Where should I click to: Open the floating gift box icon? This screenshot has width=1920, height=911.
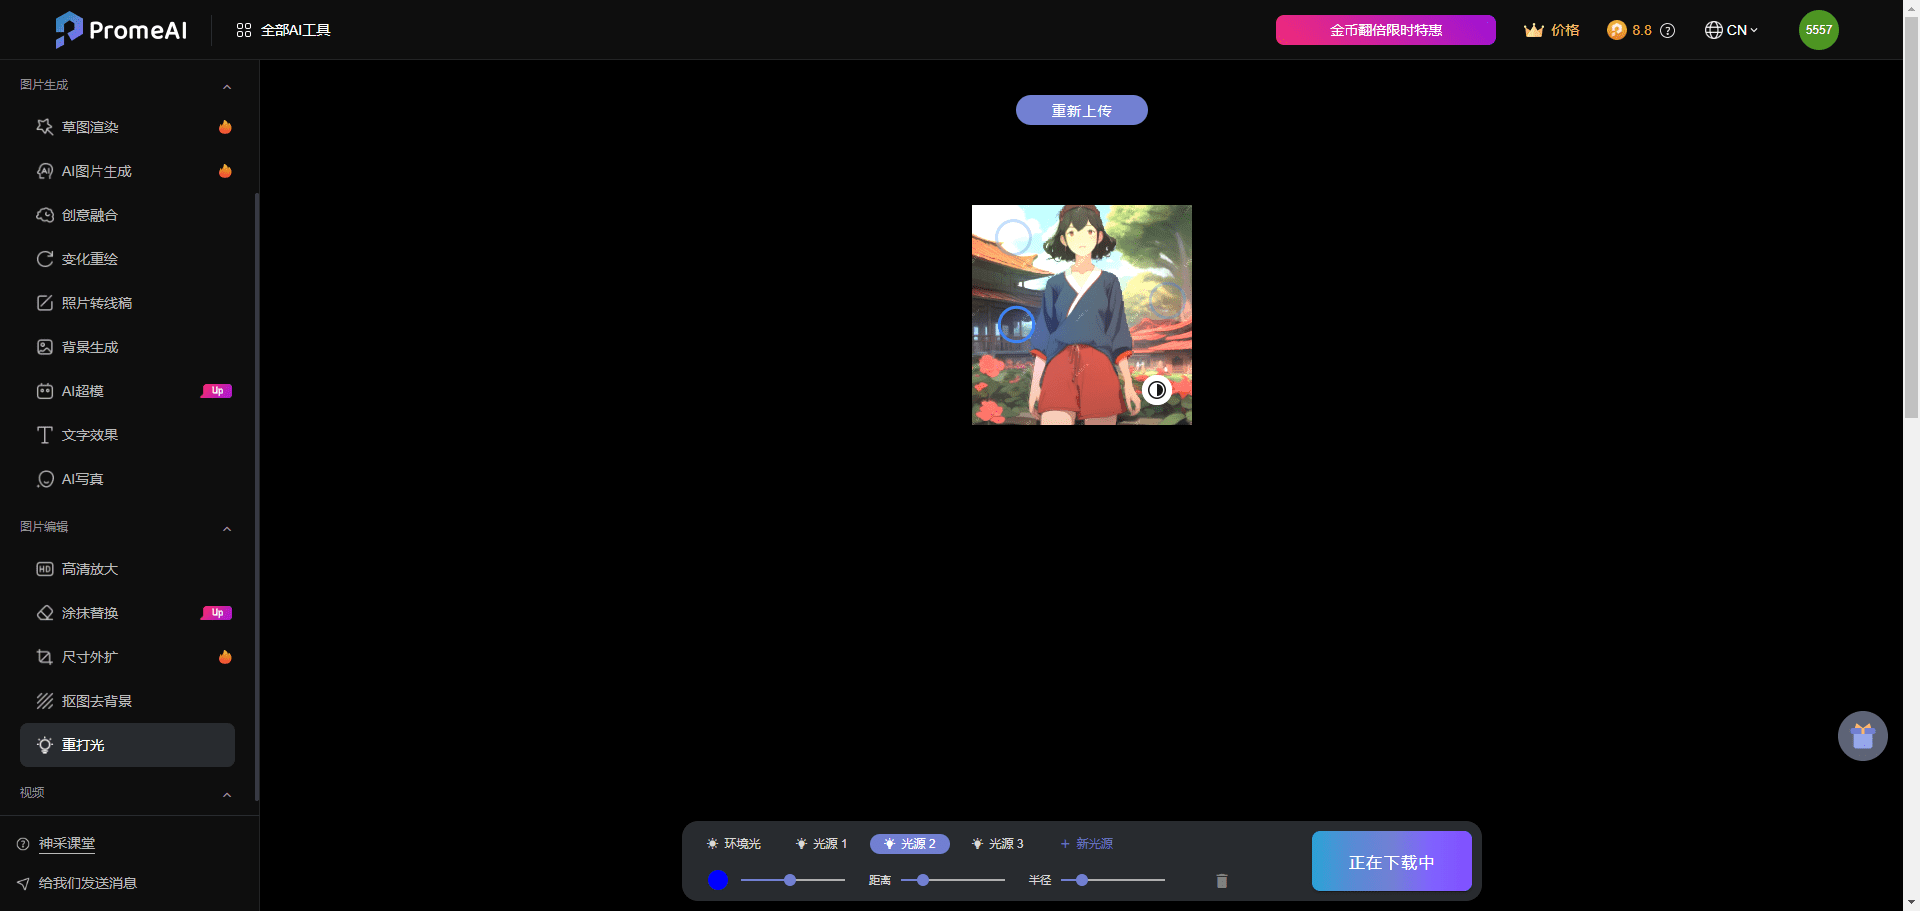(1863, 736)
